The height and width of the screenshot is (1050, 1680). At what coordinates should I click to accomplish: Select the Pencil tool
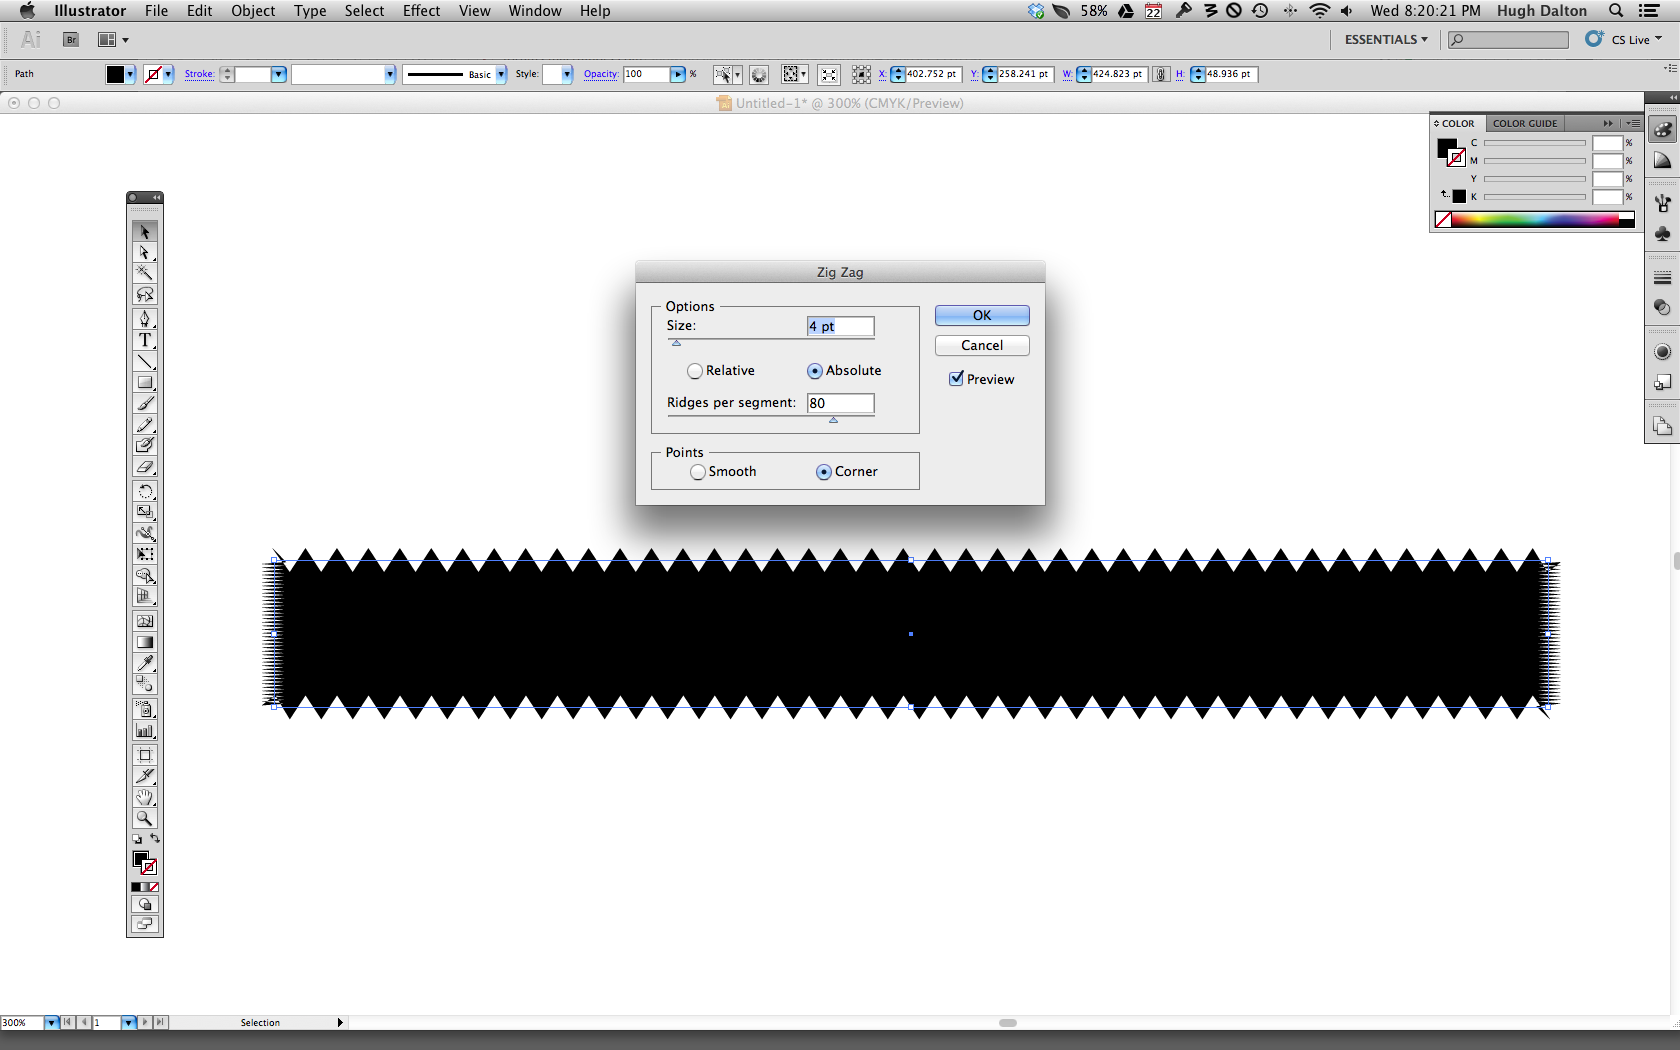(145, 424)
